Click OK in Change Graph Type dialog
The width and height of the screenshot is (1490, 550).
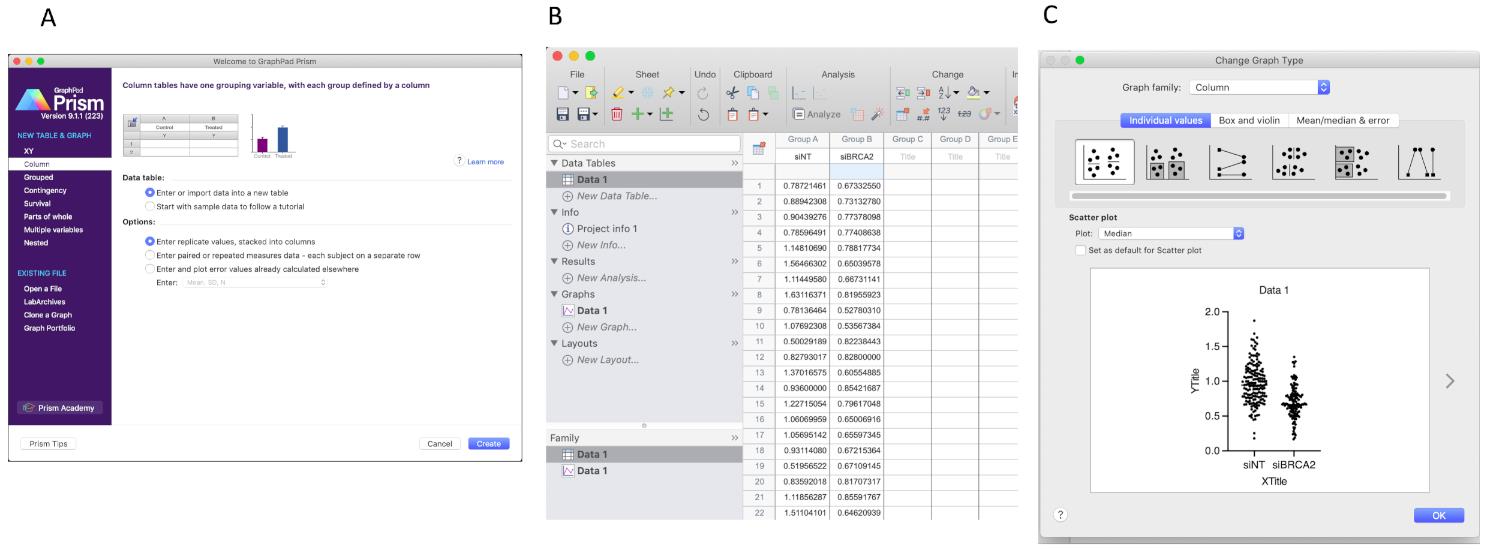point(1439,515)
